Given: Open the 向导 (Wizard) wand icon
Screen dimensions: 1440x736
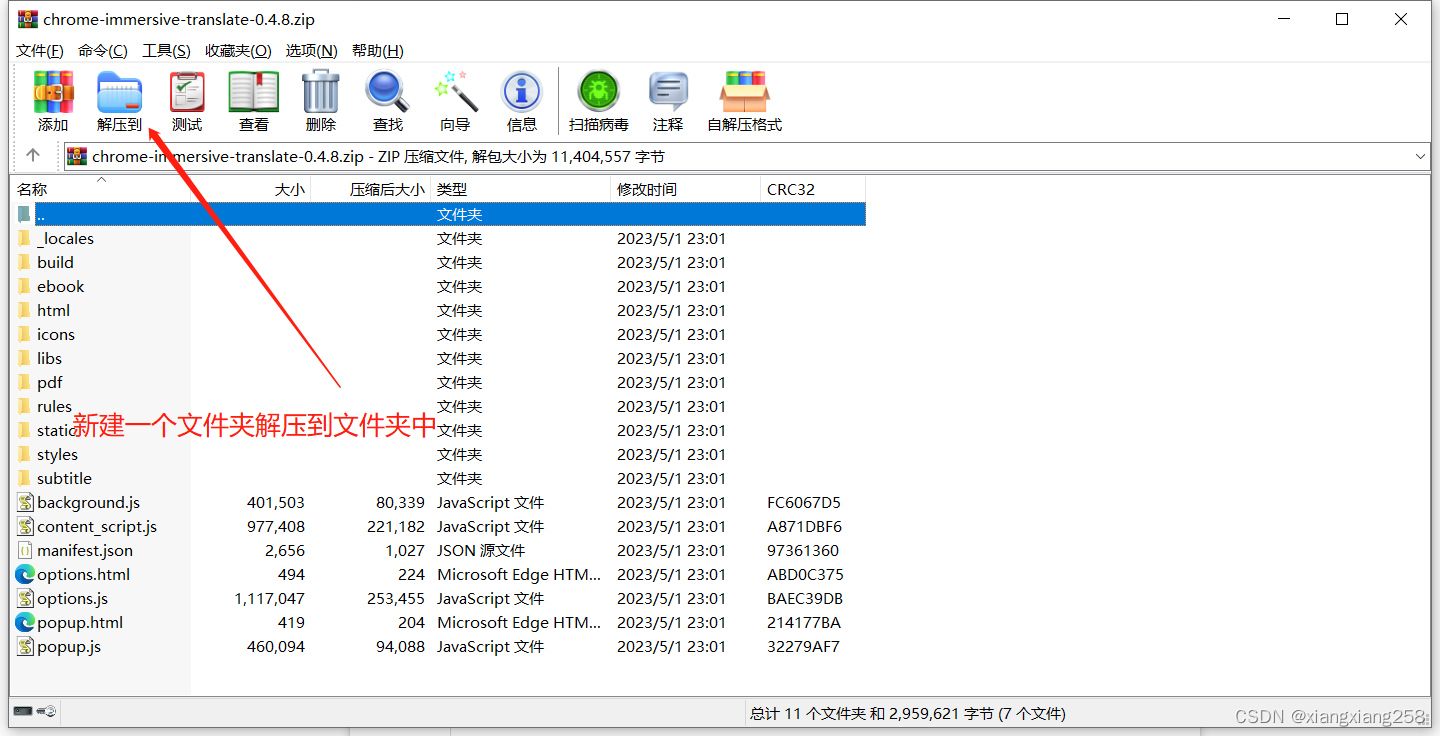Looking at the screenshot, I should (x=455, y=91).
